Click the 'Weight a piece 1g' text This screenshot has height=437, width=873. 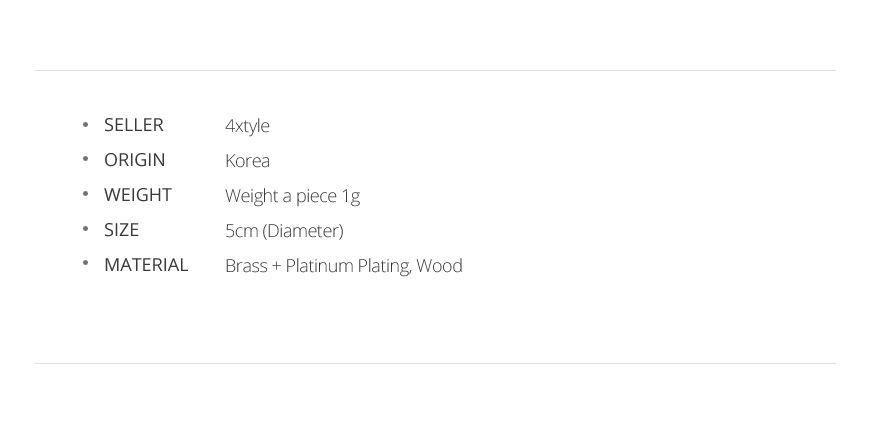point(292,196)
